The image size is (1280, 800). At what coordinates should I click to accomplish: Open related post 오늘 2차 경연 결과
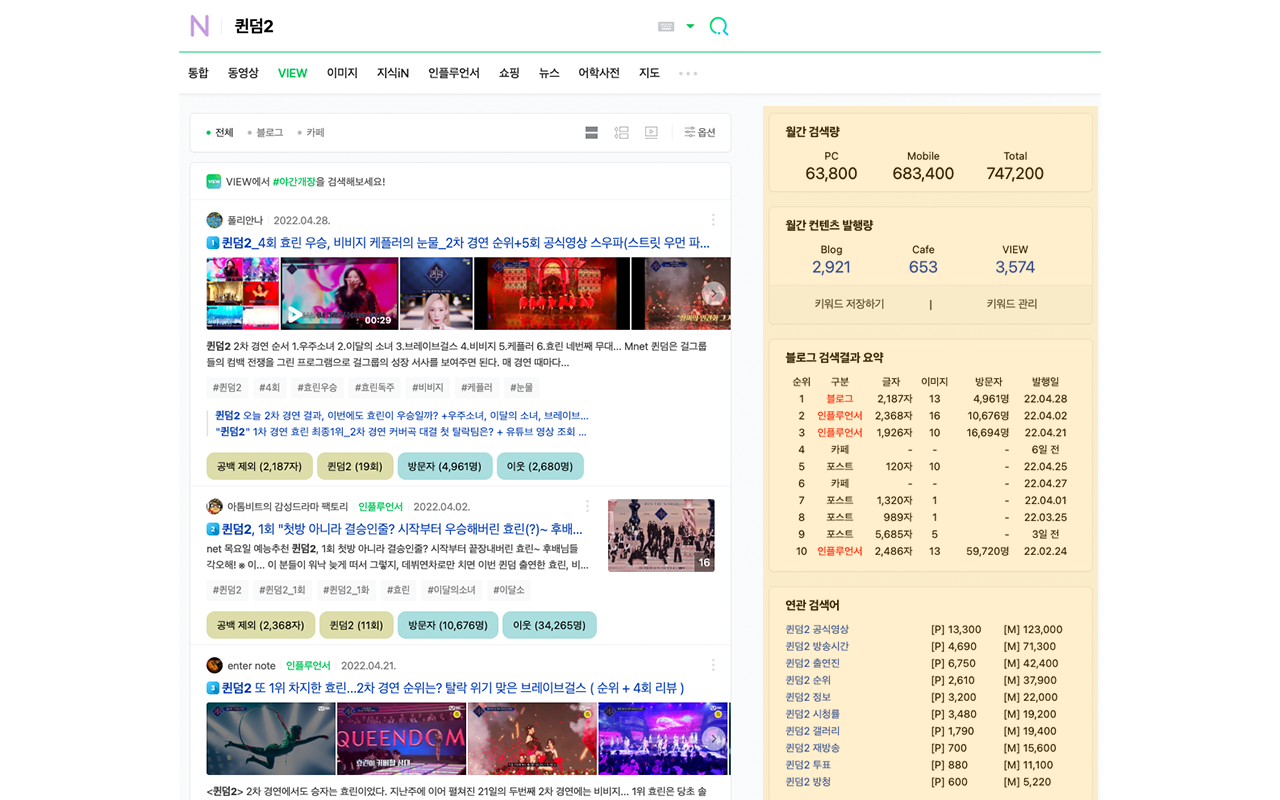point(401,415)
